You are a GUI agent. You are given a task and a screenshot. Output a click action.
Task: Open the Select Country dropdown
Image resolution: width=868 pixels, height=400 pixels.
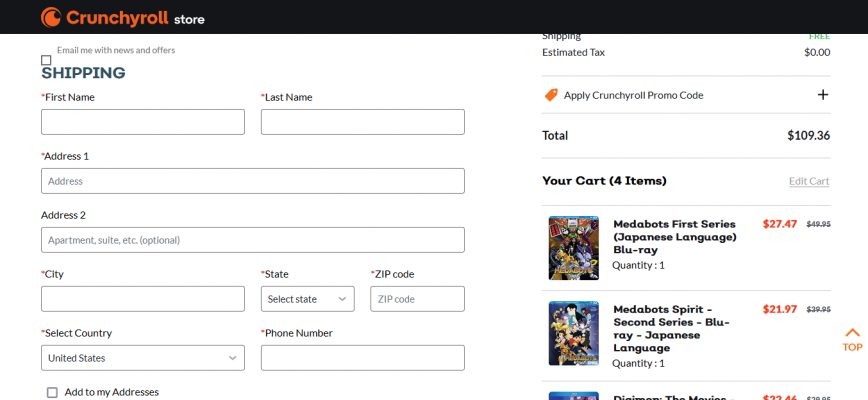tap(142, 358)
